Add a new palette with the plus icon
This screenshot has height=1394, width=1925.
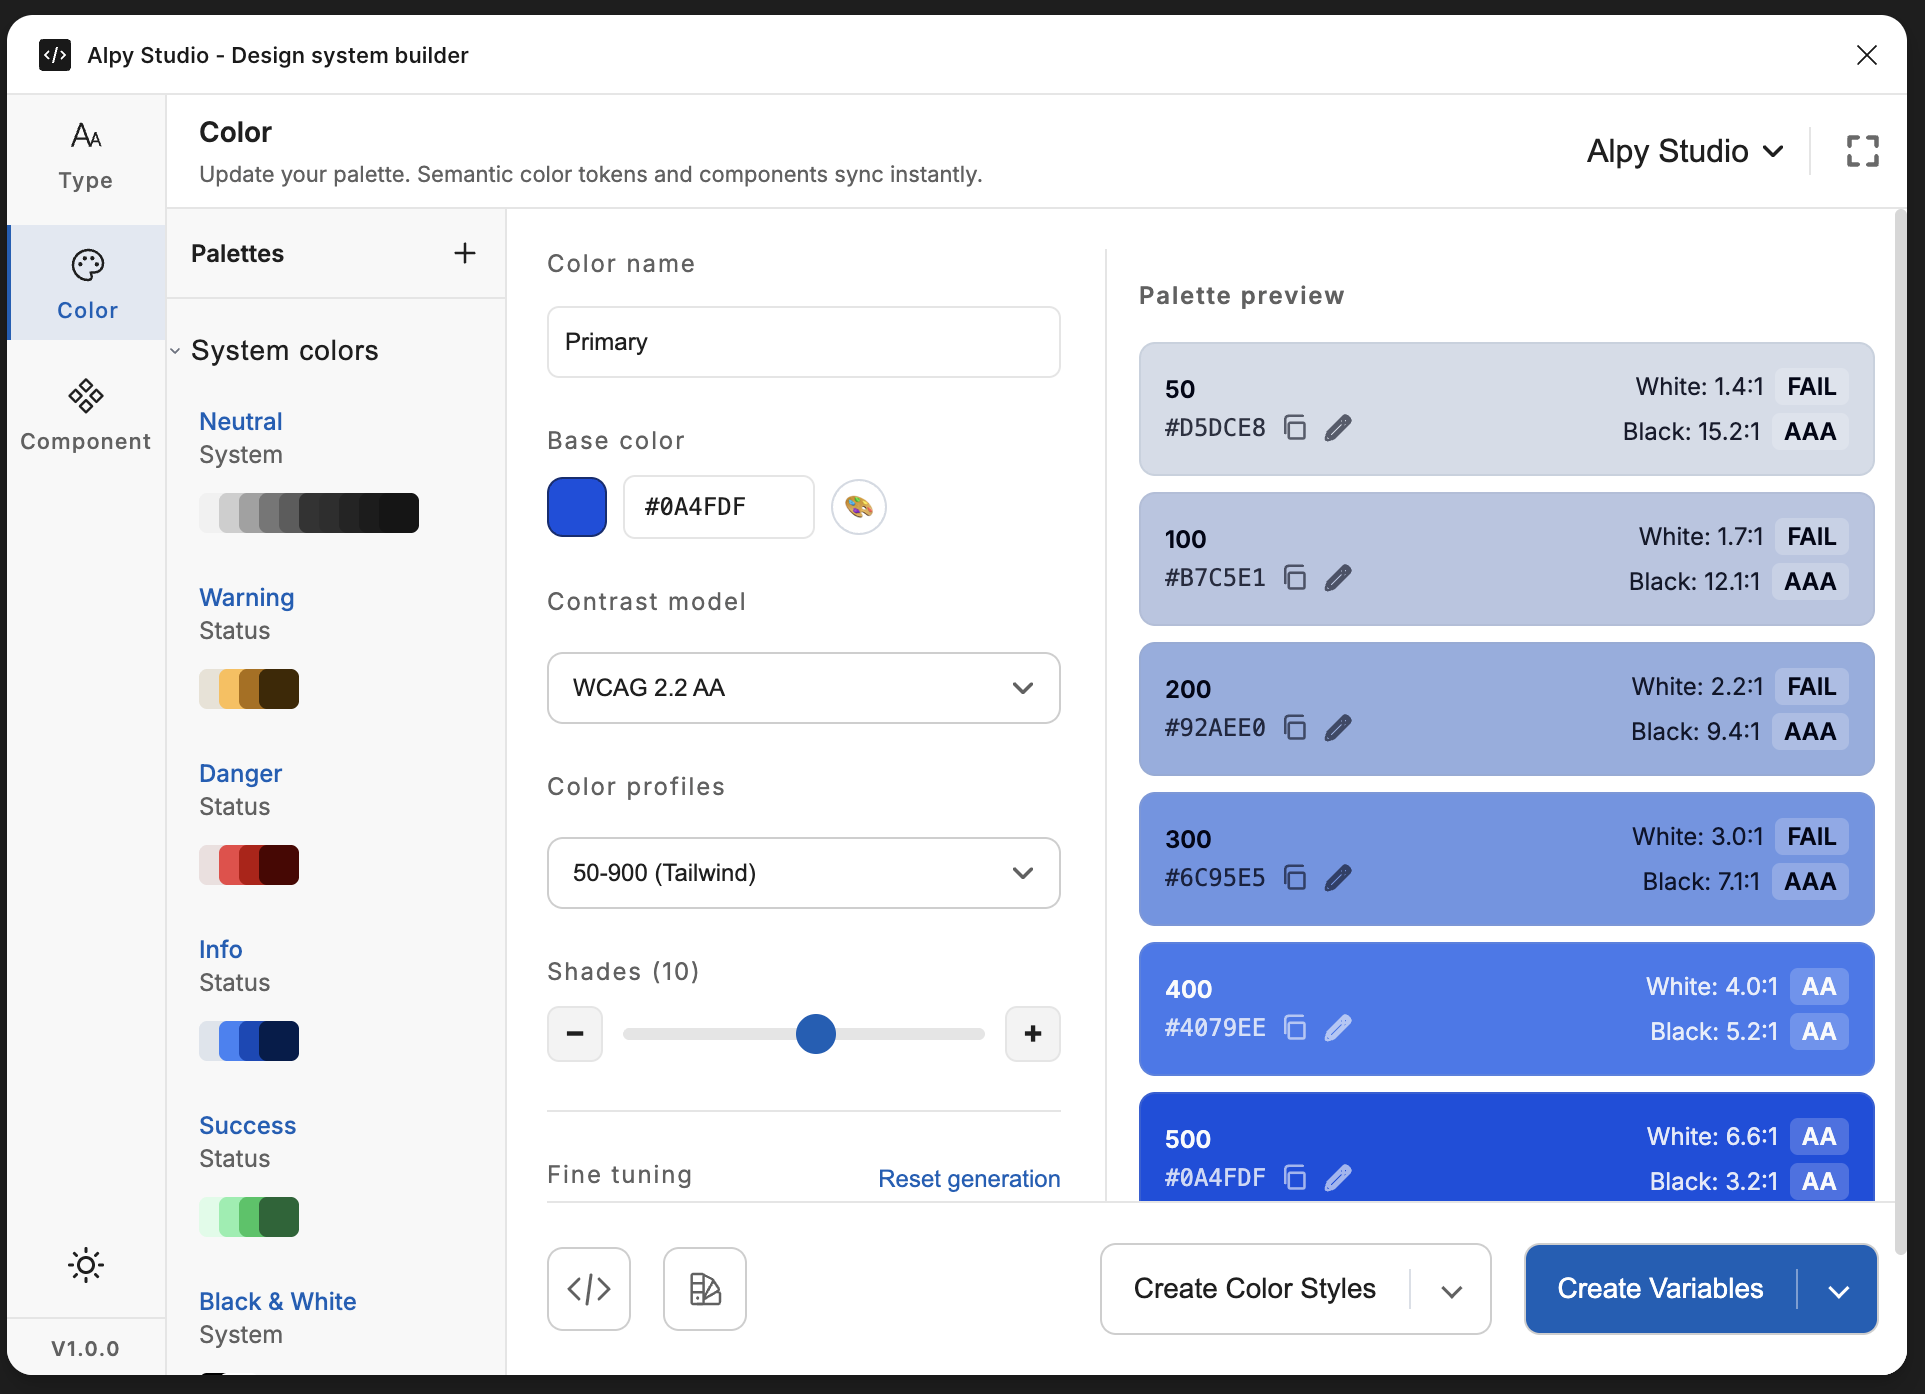(464, 253)
